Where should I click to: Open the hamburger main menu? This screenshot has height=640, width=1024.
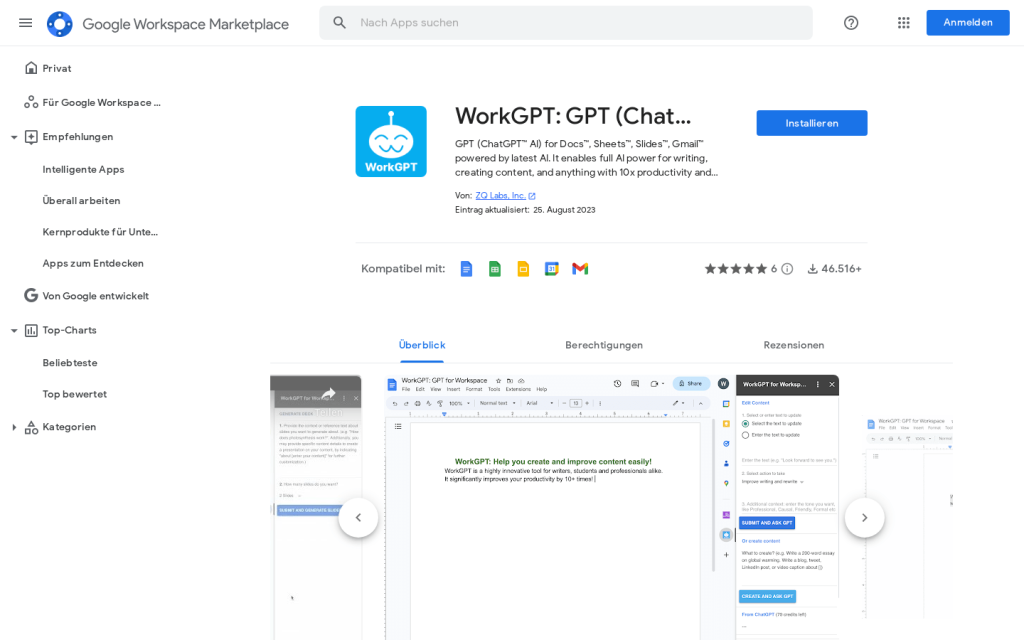(25, 23)
